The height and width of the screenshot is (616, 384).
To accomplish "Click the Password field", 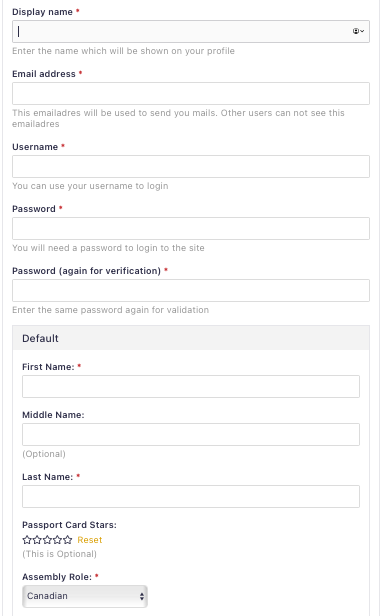I will point(191,229).
